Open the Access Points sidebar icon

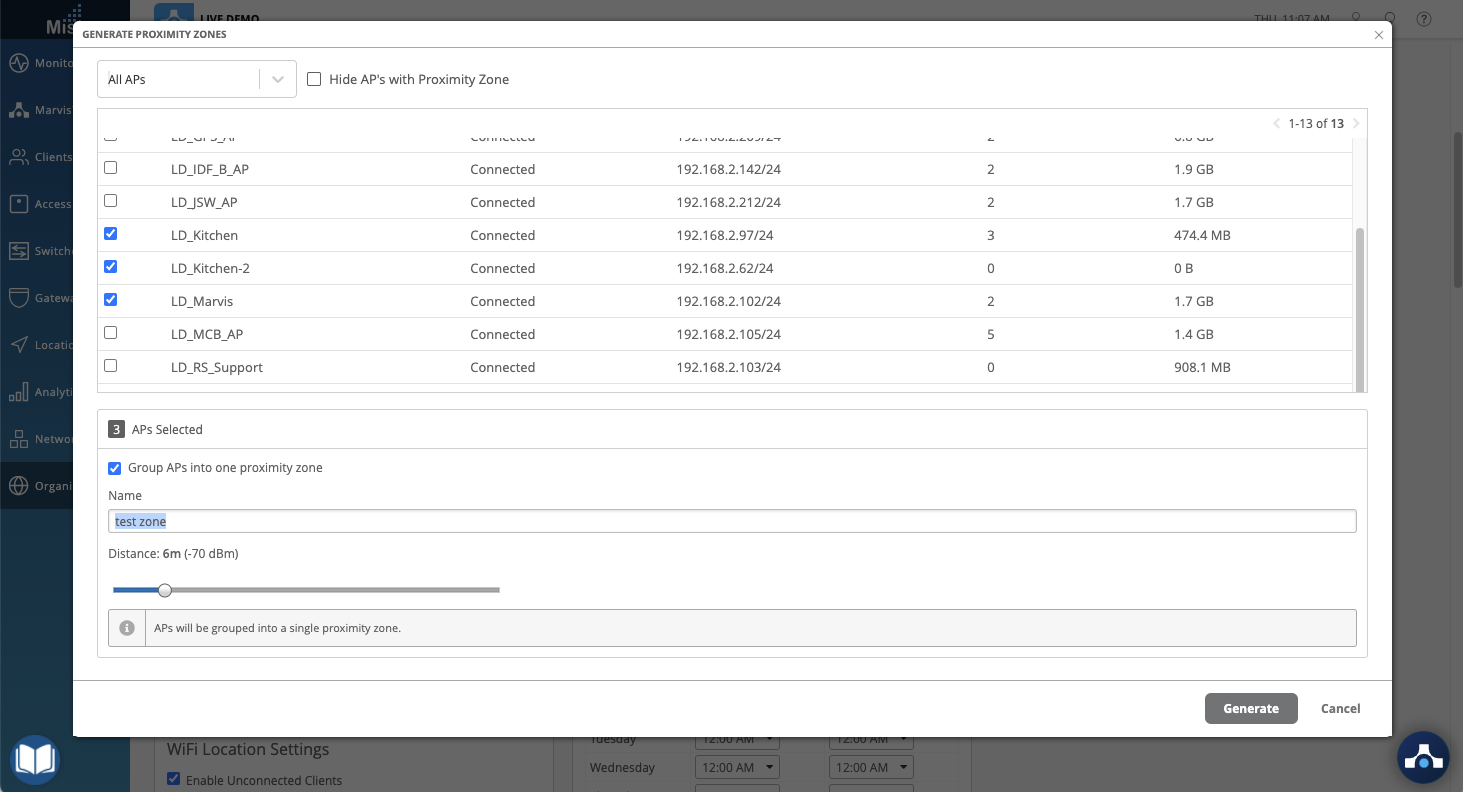pos(18,204)
